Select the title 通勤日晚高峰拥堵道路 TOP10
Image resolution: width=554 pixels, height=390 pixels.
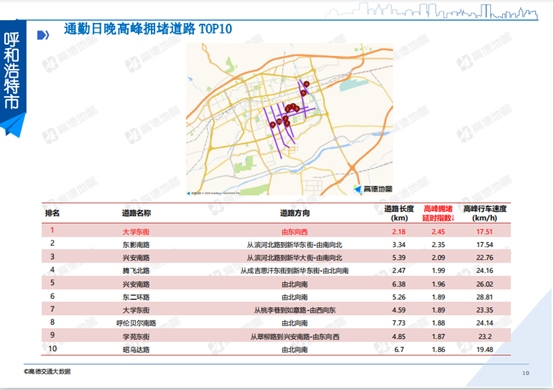coord(148,29)
